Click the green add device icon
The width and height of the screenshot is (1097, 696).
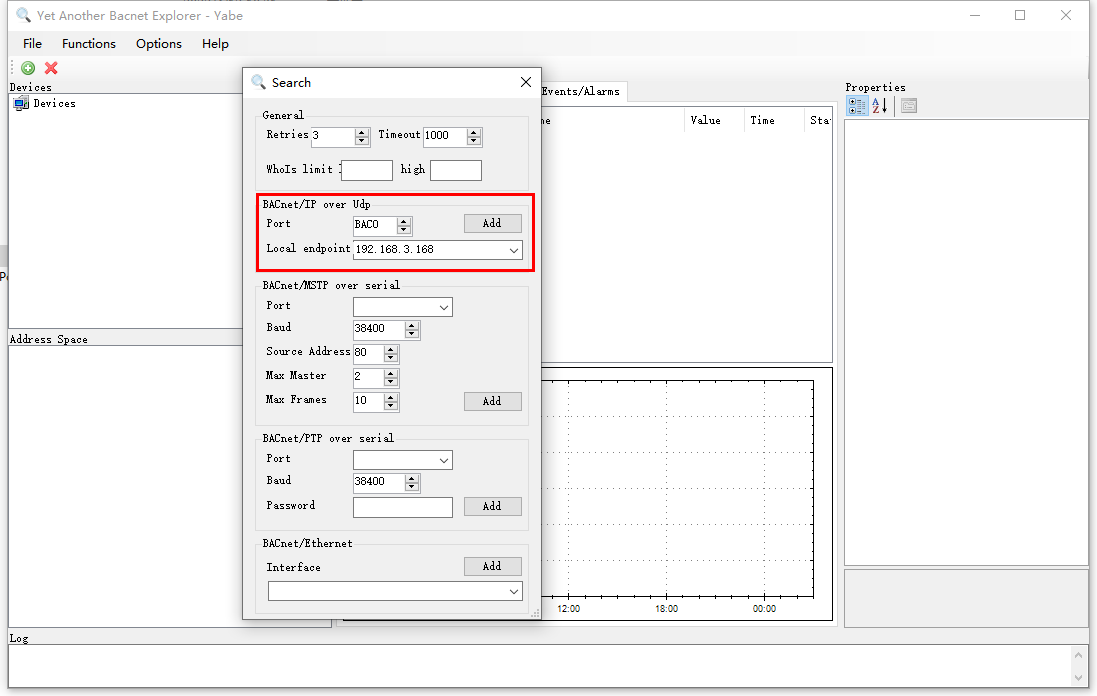click(28, 68)
